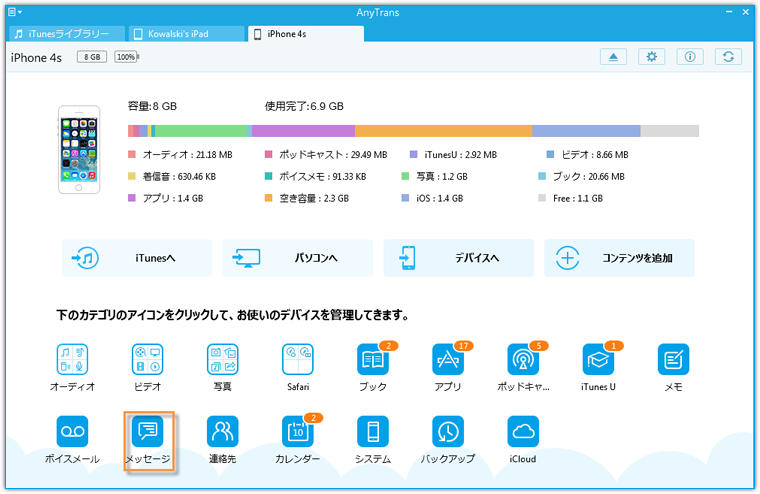Switch to the Kowalski's iPad tab
This screenshot has height=494, width=760.
click(x=186, y=34)
